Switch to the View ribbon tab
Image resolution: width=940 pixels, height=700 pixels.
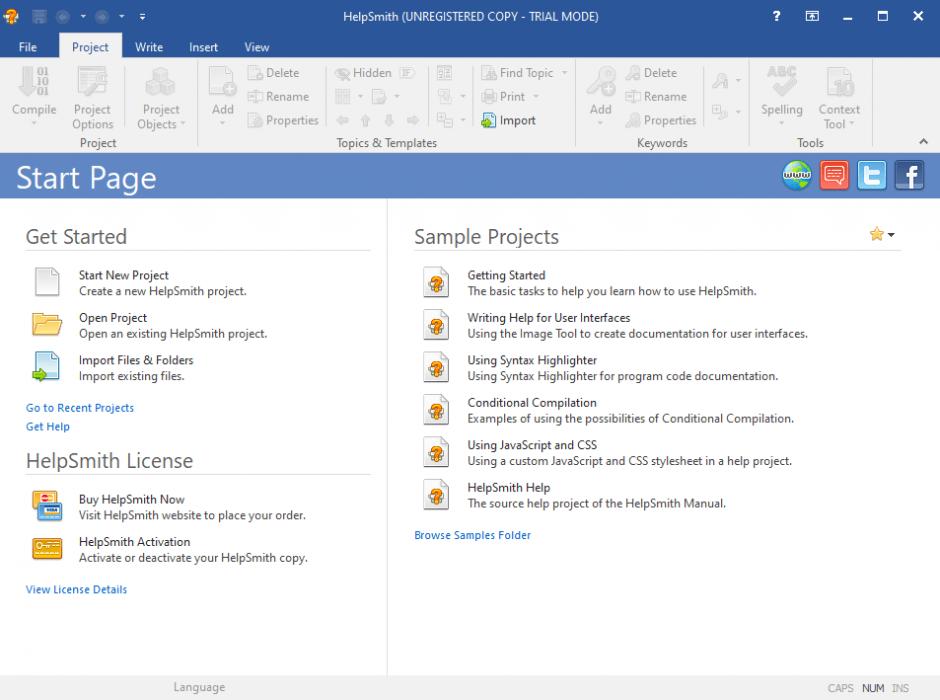coord(257,47)
